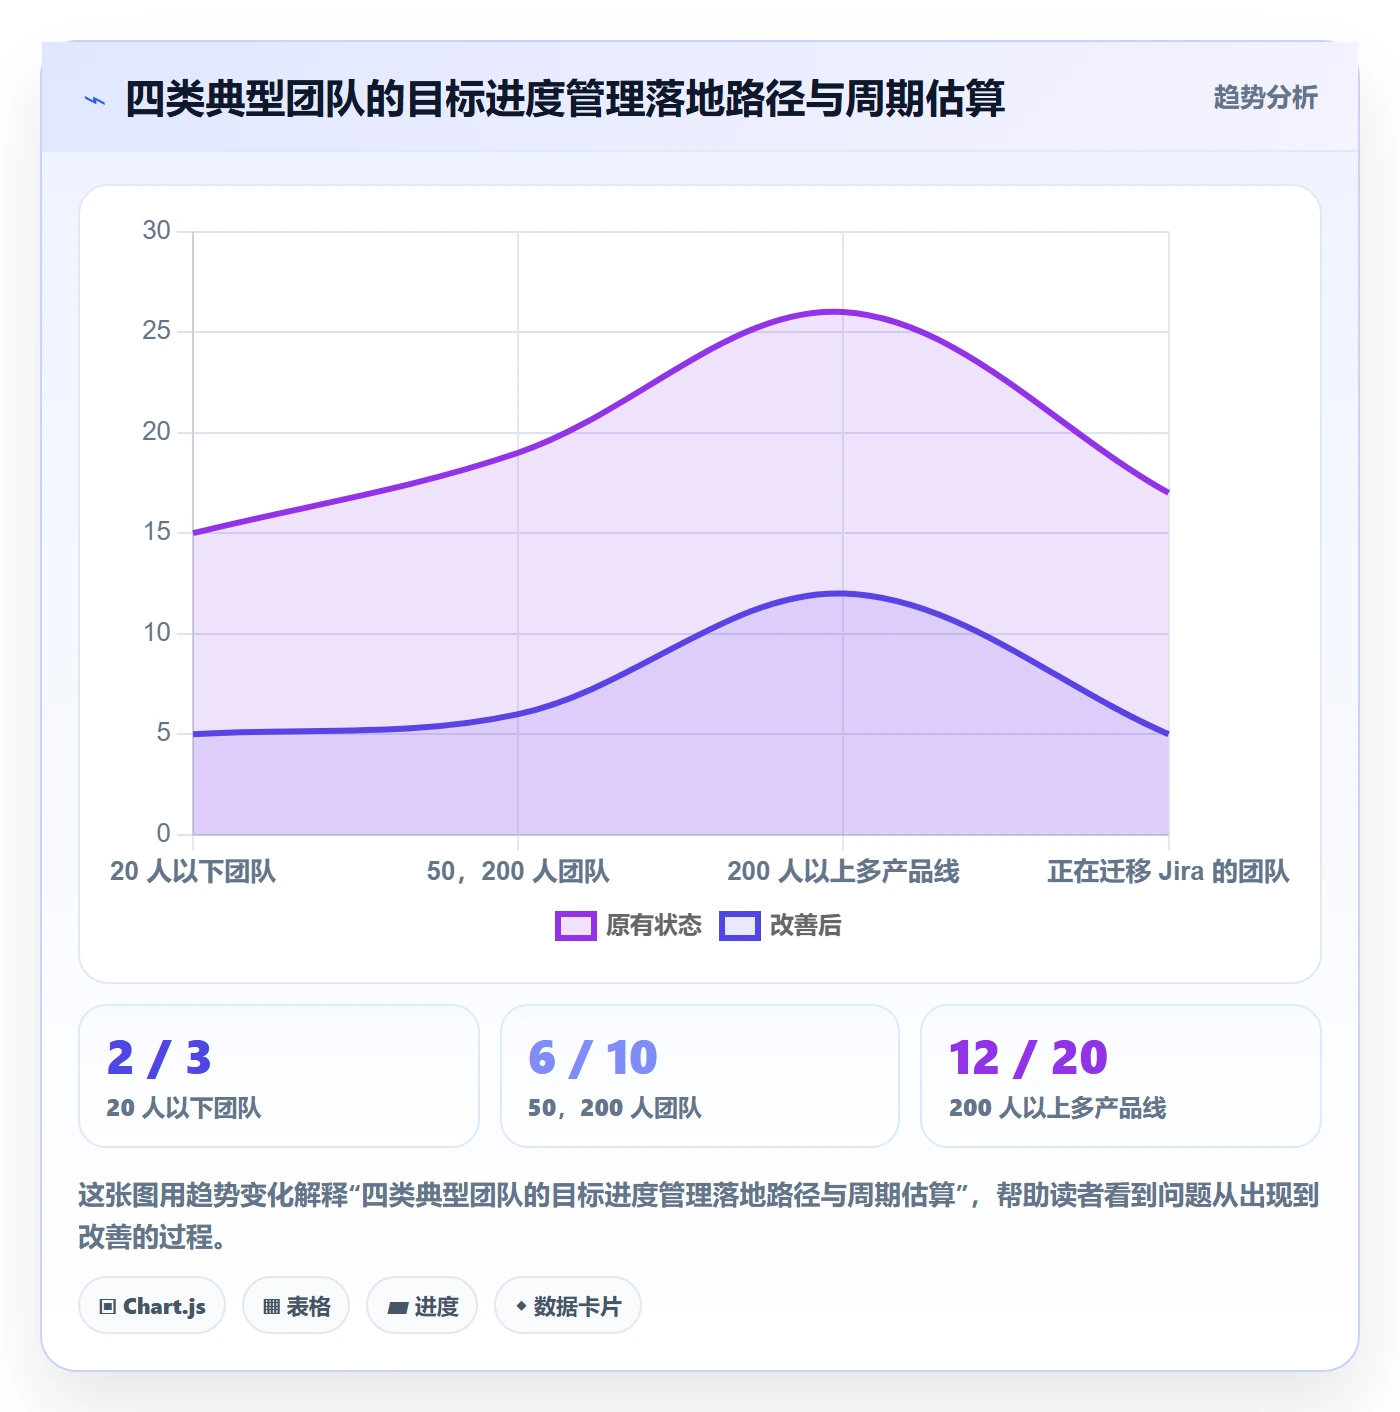Click the y-axis value 5
The image size is (1400, 1412).
tap(164, 733)
